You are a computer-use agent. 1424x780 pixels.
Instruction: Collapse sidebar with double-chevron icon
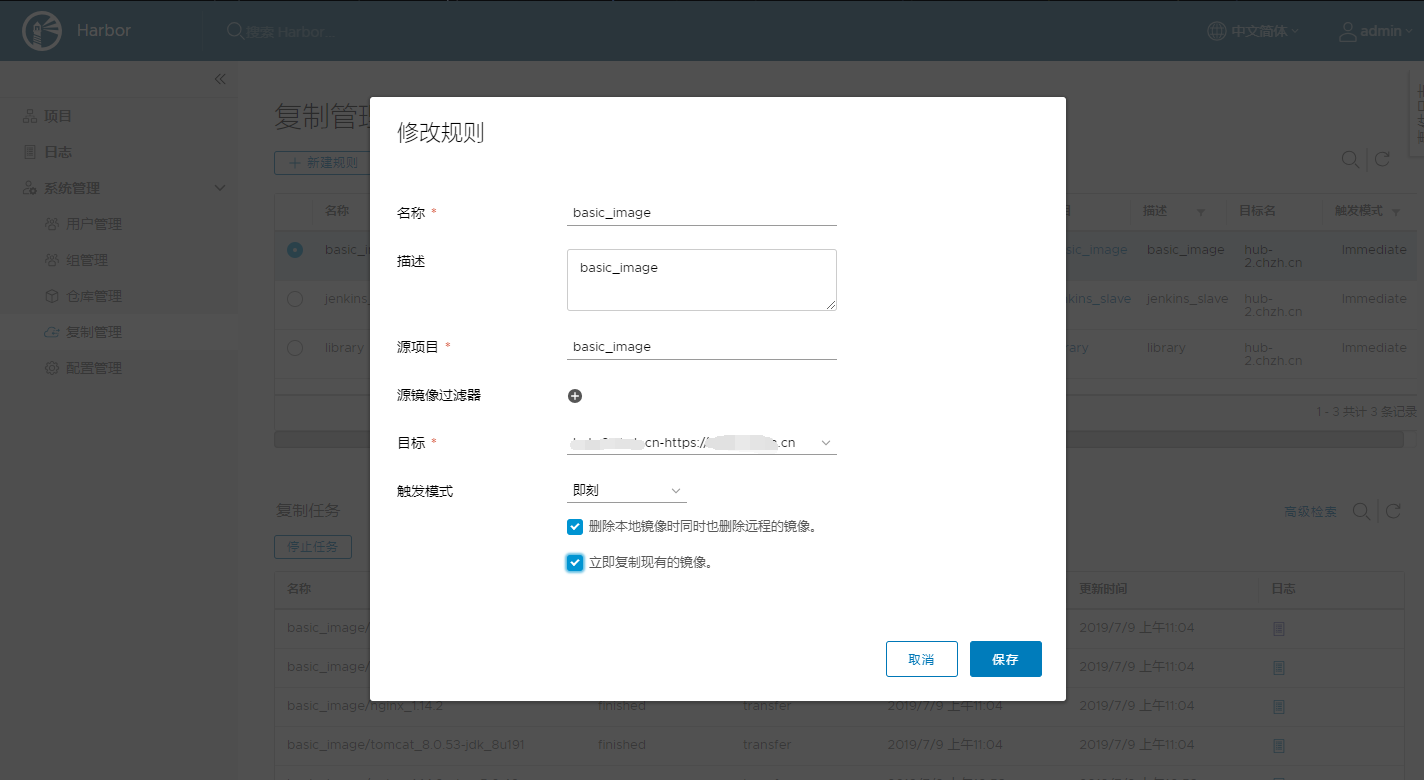(220, 79)
